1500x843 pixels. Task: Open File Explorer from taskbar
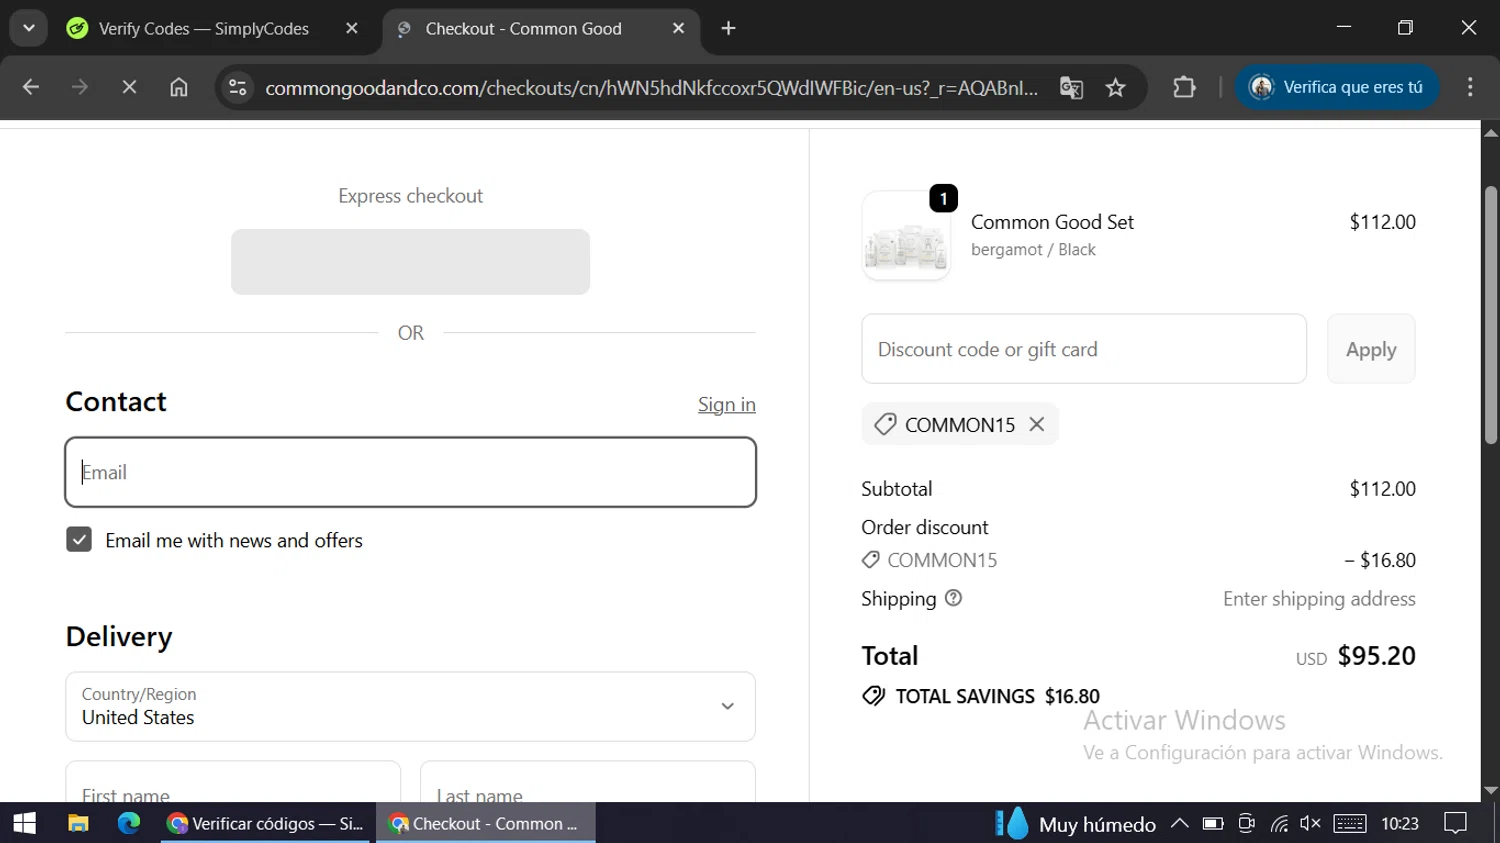[78, 823]
